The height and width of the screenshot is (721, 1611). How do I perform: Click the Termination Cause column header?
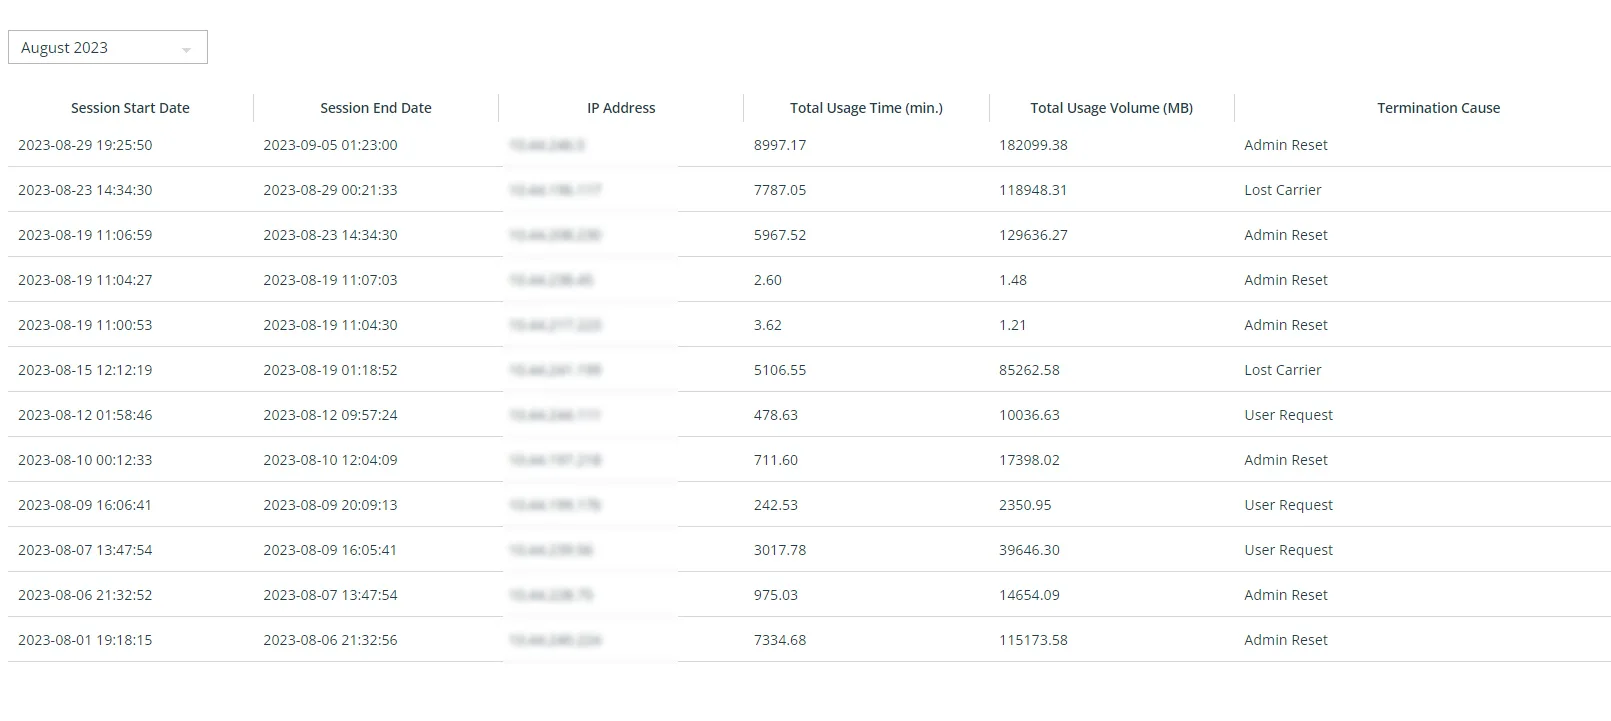pos(1438,108)
